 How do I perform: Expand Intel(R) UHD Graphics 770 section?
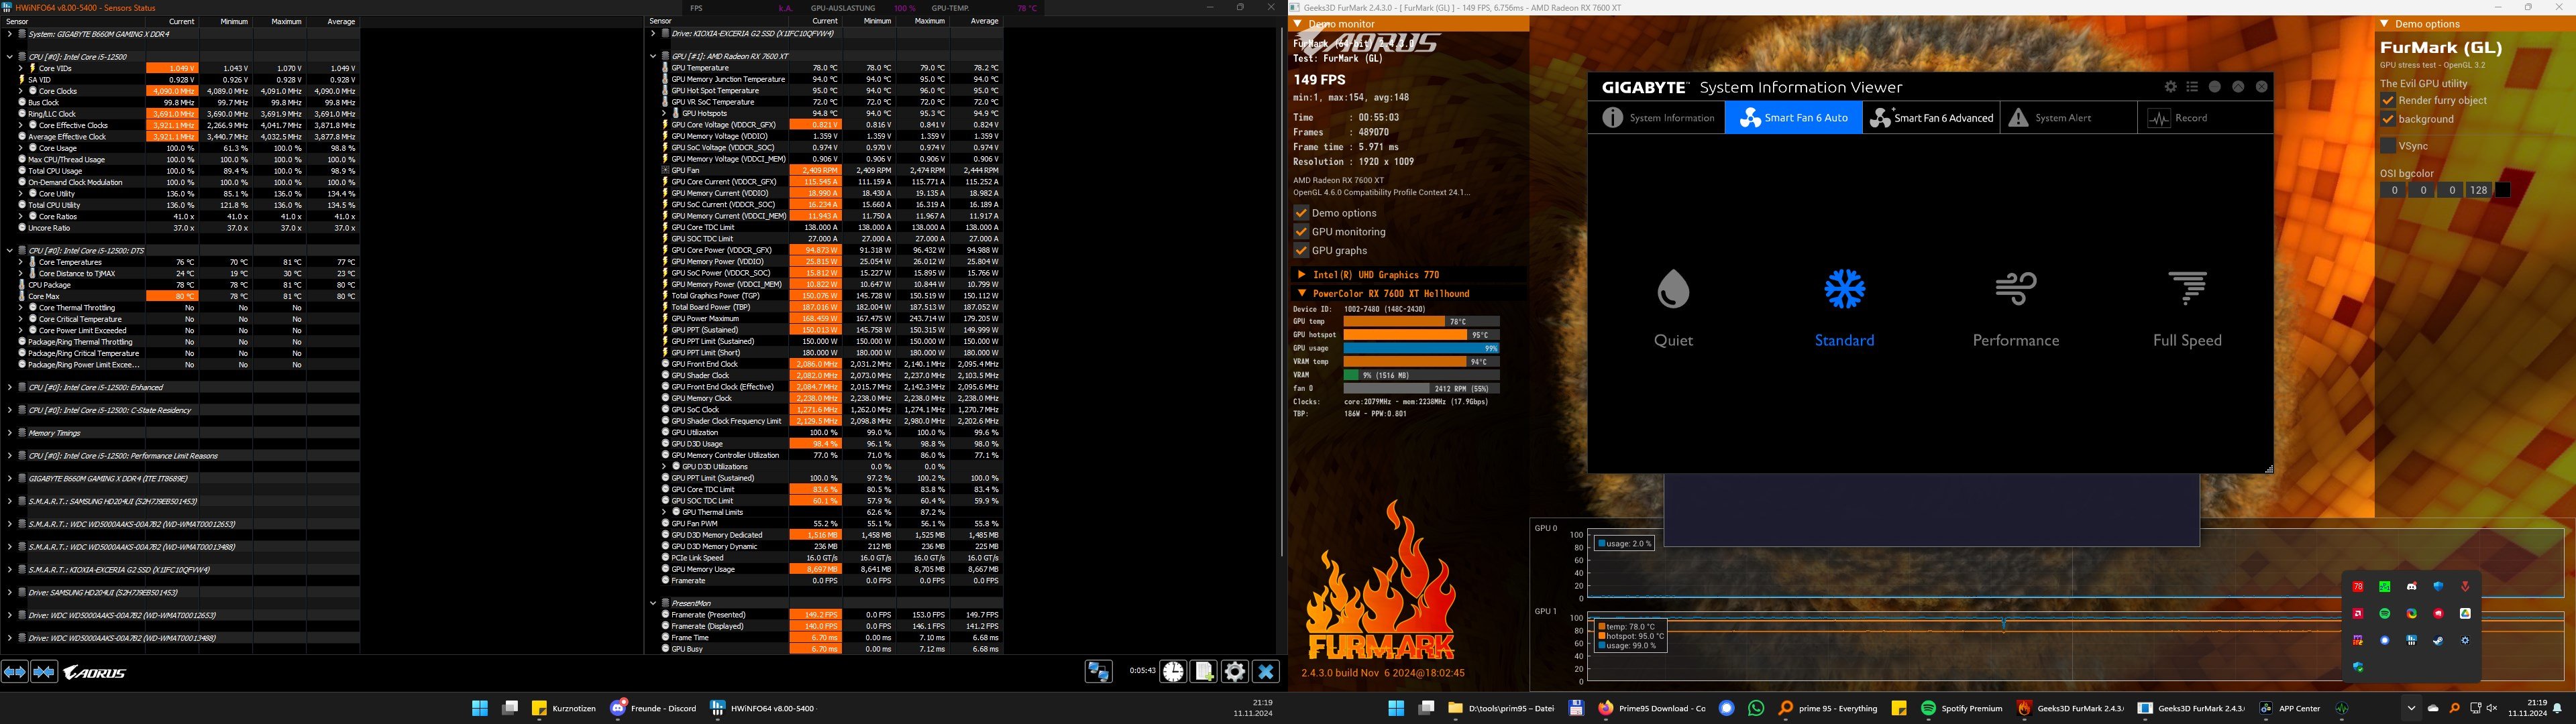click(1301, 274)
